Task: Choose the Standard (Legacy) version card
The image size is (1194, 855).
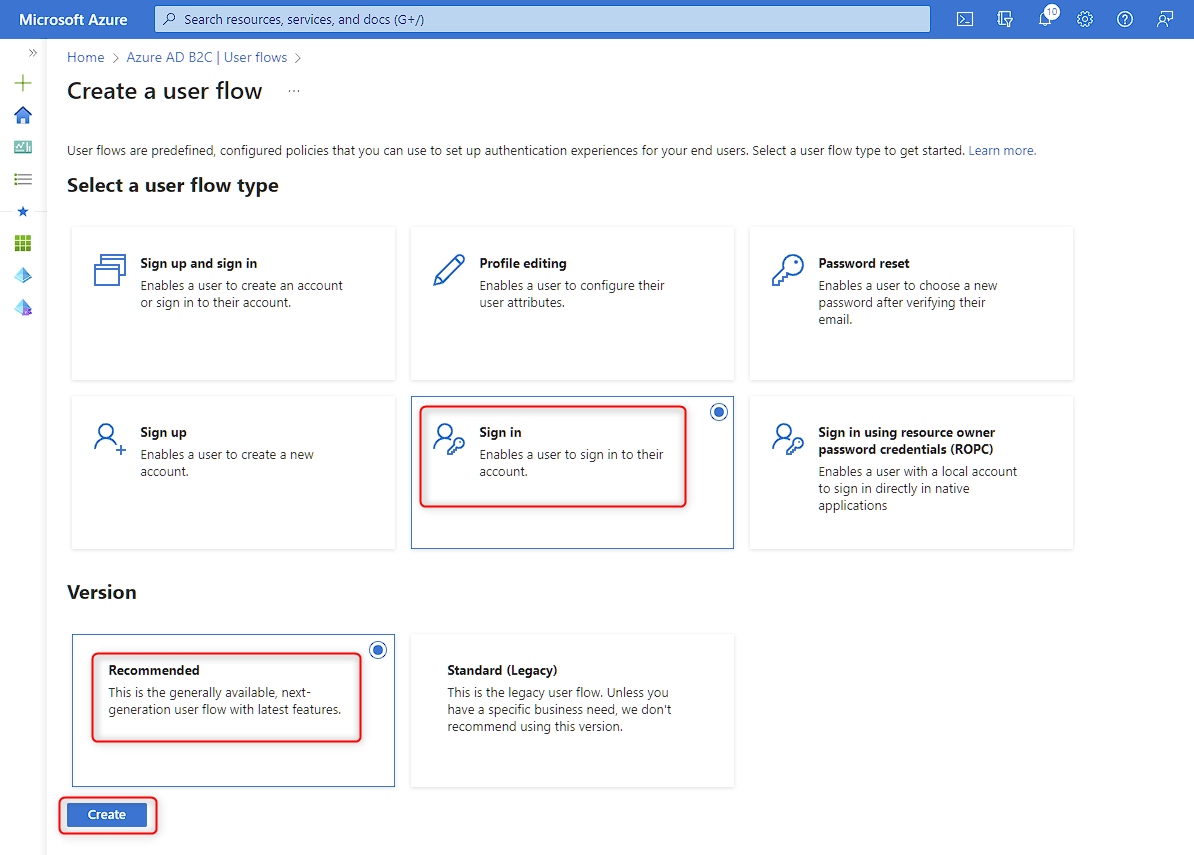Action: coord(572,710)
